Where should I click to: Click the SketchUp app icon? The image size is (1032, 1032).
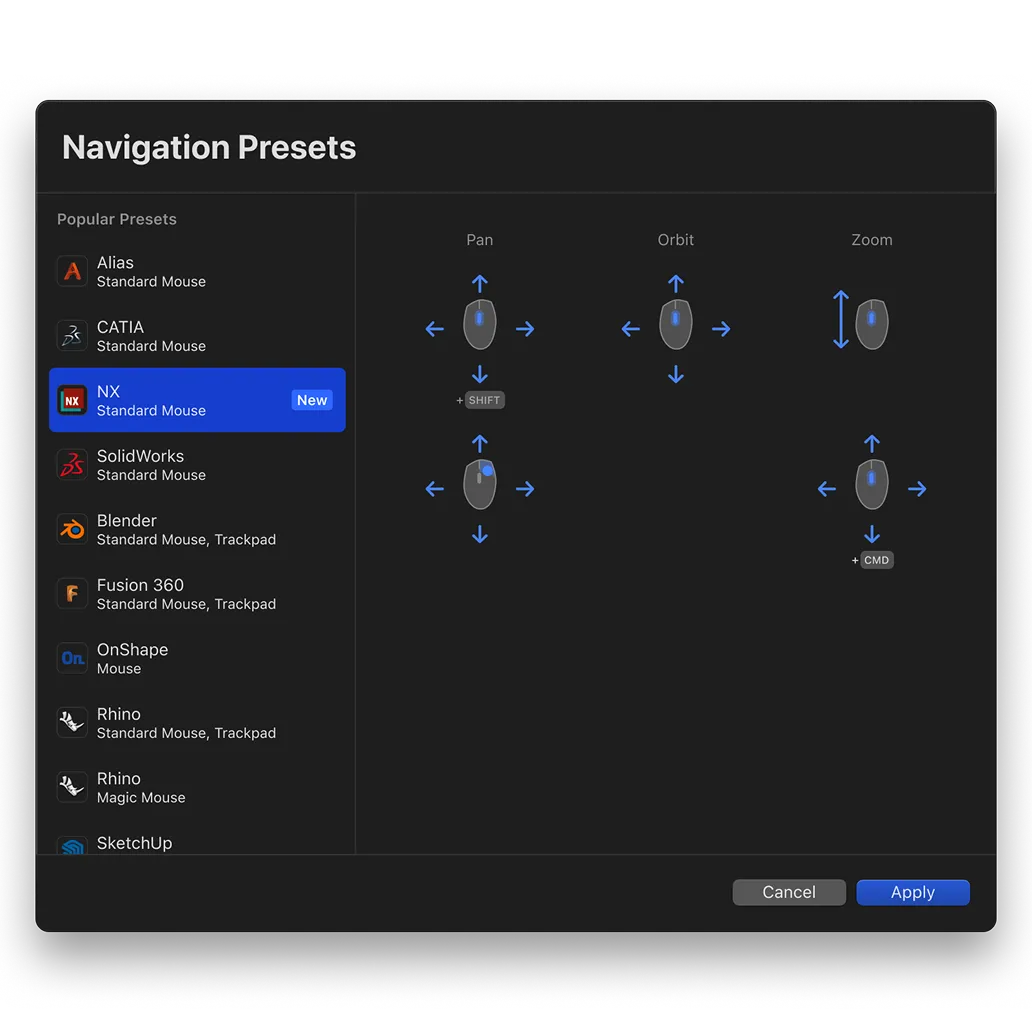72,846
